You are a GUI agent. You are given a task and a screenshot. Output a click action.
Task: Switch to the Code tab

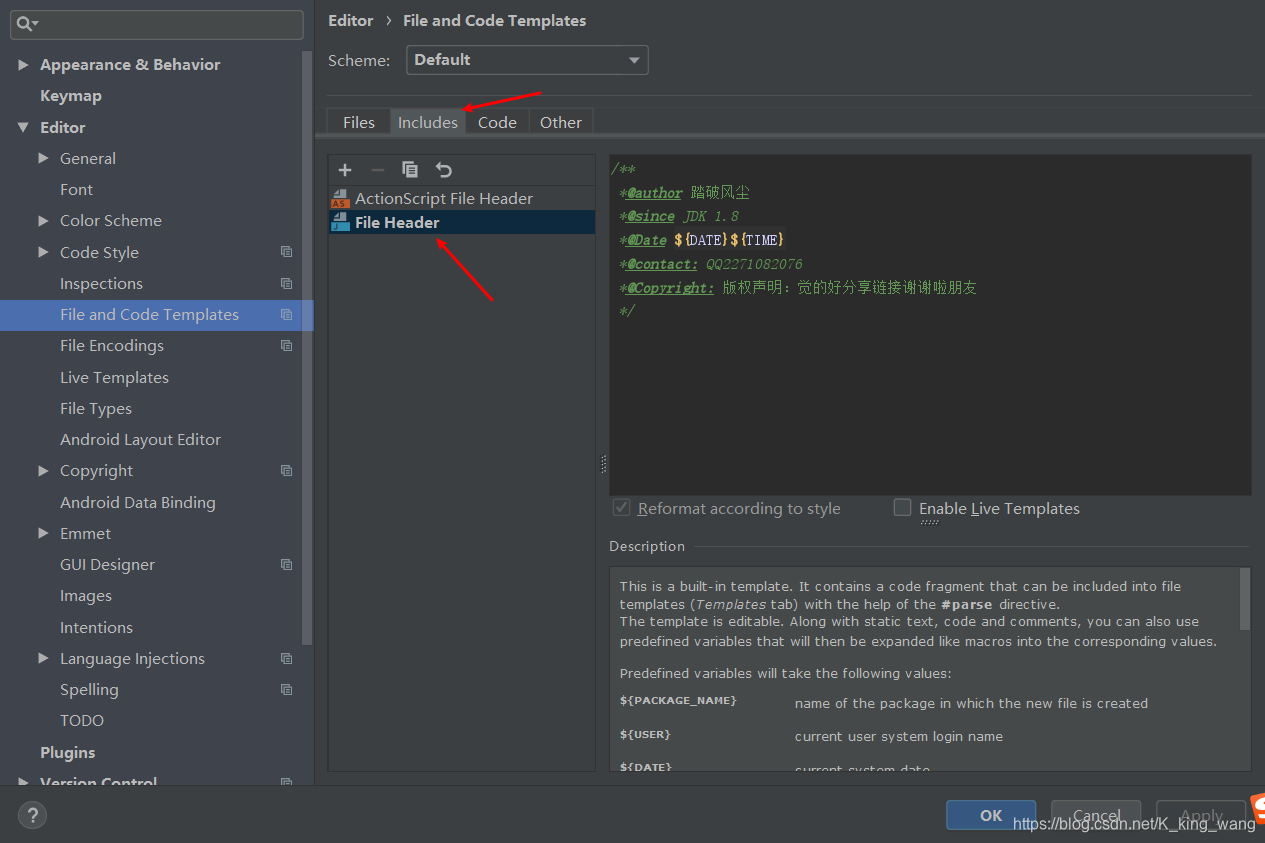(497, 122)
